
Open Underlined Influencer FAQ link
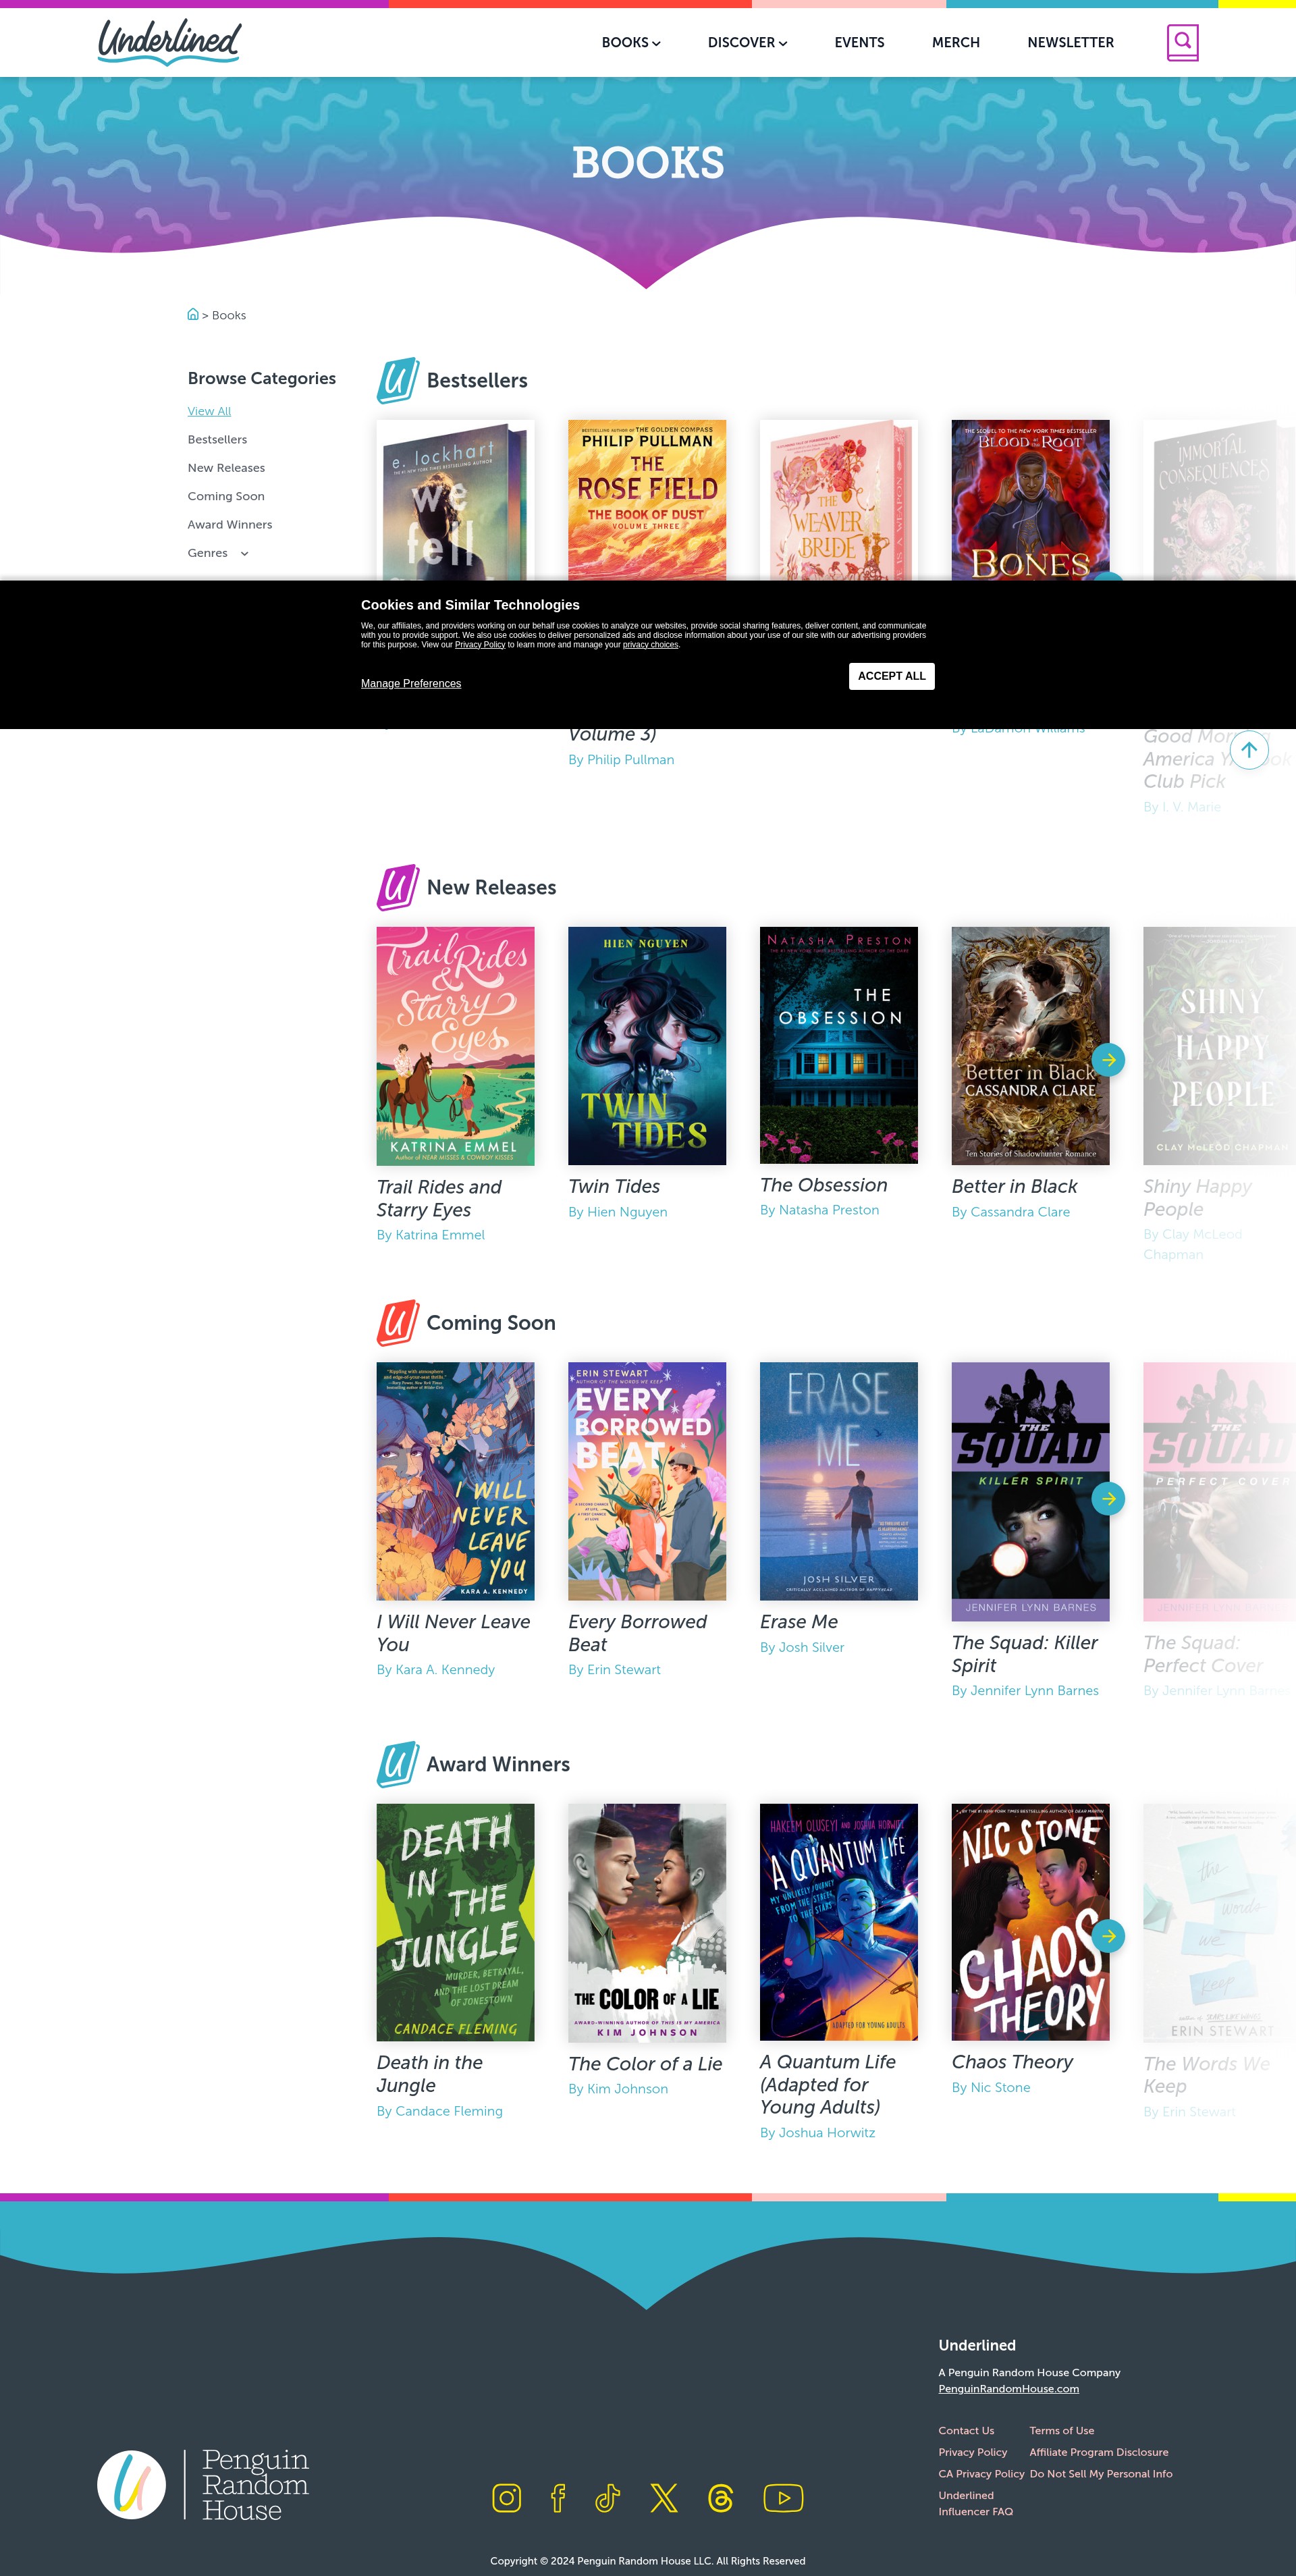pos(976,2503)
